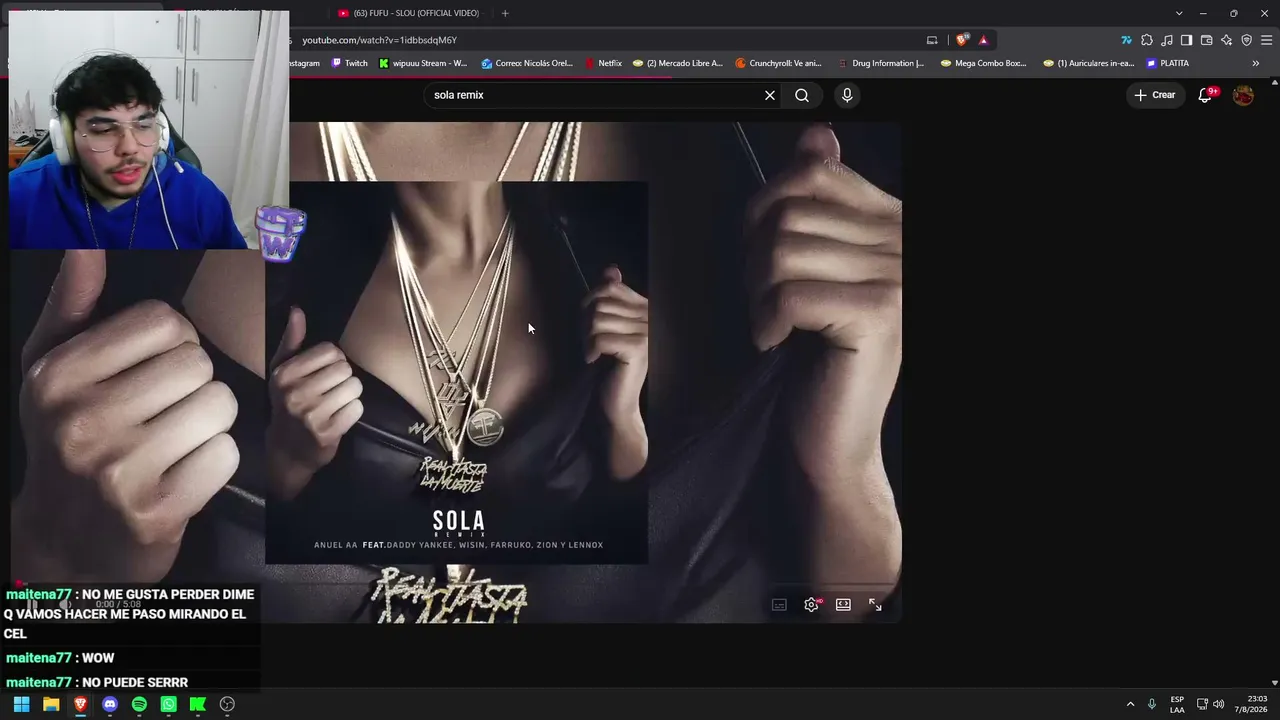Open the Crunchyroll bookmark

tap(779, 63)
